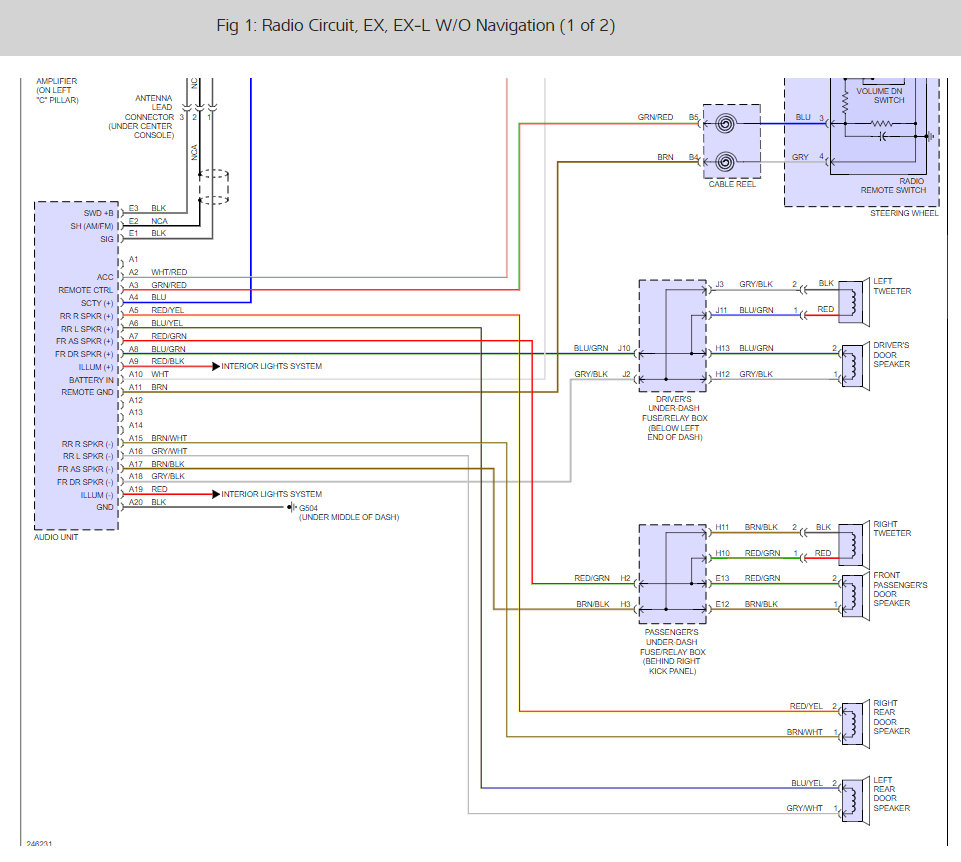Click the Passenger's Under-Dash Fuse/Relay Box
Image resolution: width=961 pixels, height=862 pixels.
[673, 574]
